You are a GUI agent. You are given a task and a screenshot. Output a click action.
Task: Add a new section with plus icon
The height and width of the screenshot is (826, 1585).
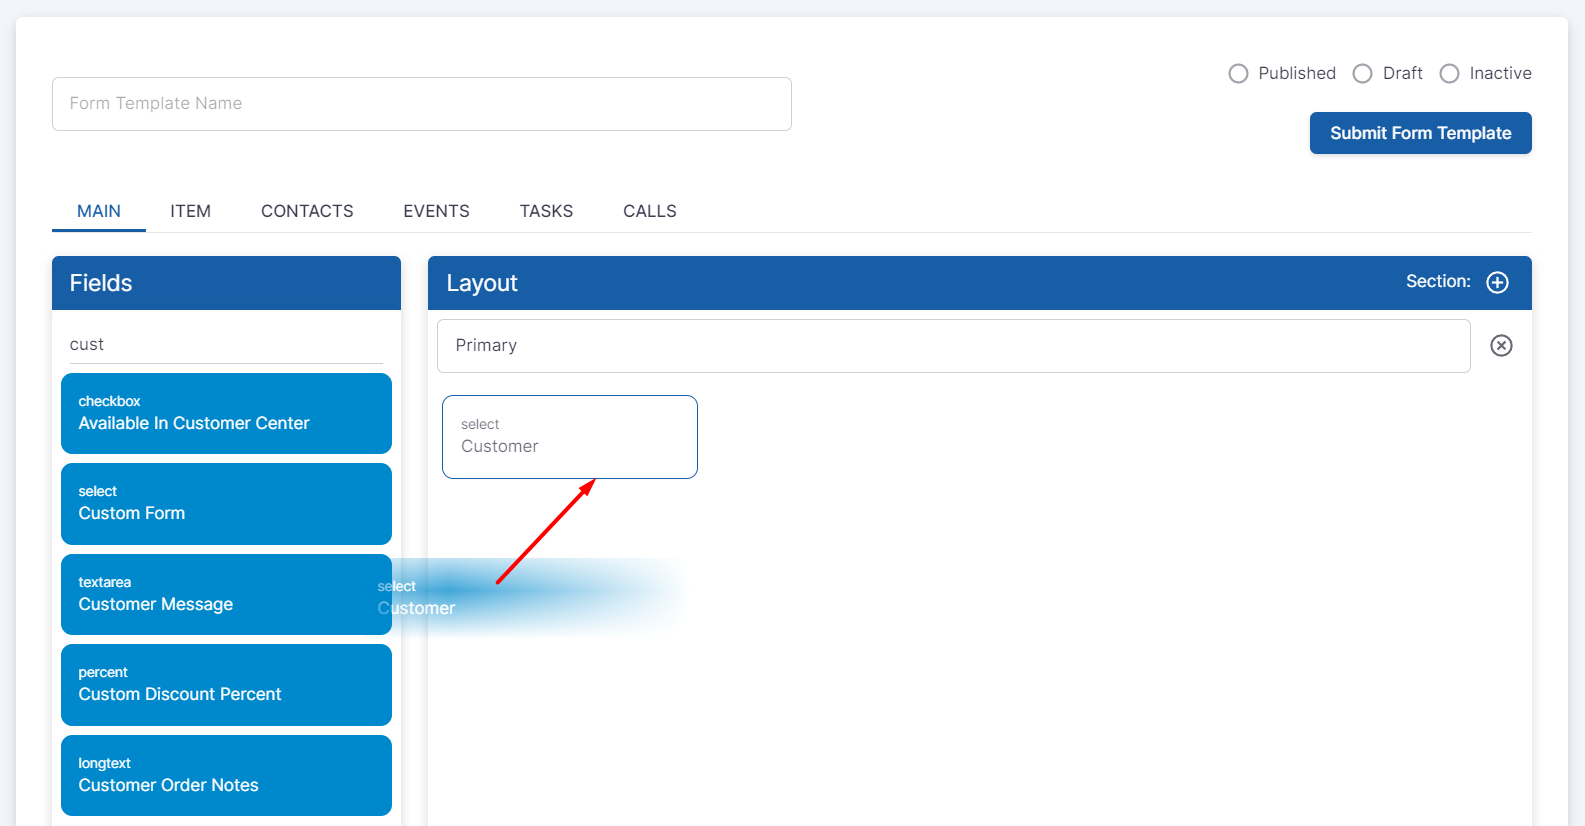[x=1497, y=282]
